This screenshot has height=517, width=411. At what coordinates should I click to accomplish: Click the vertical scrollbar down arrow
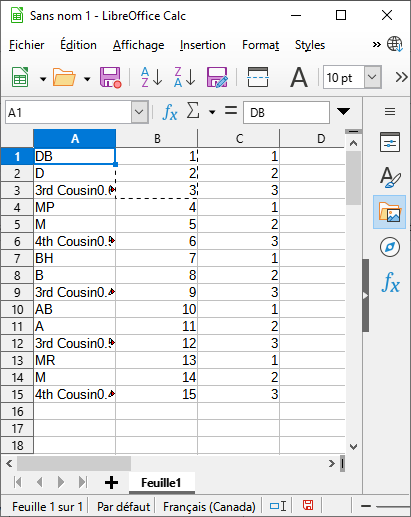(x=353, y=446)
